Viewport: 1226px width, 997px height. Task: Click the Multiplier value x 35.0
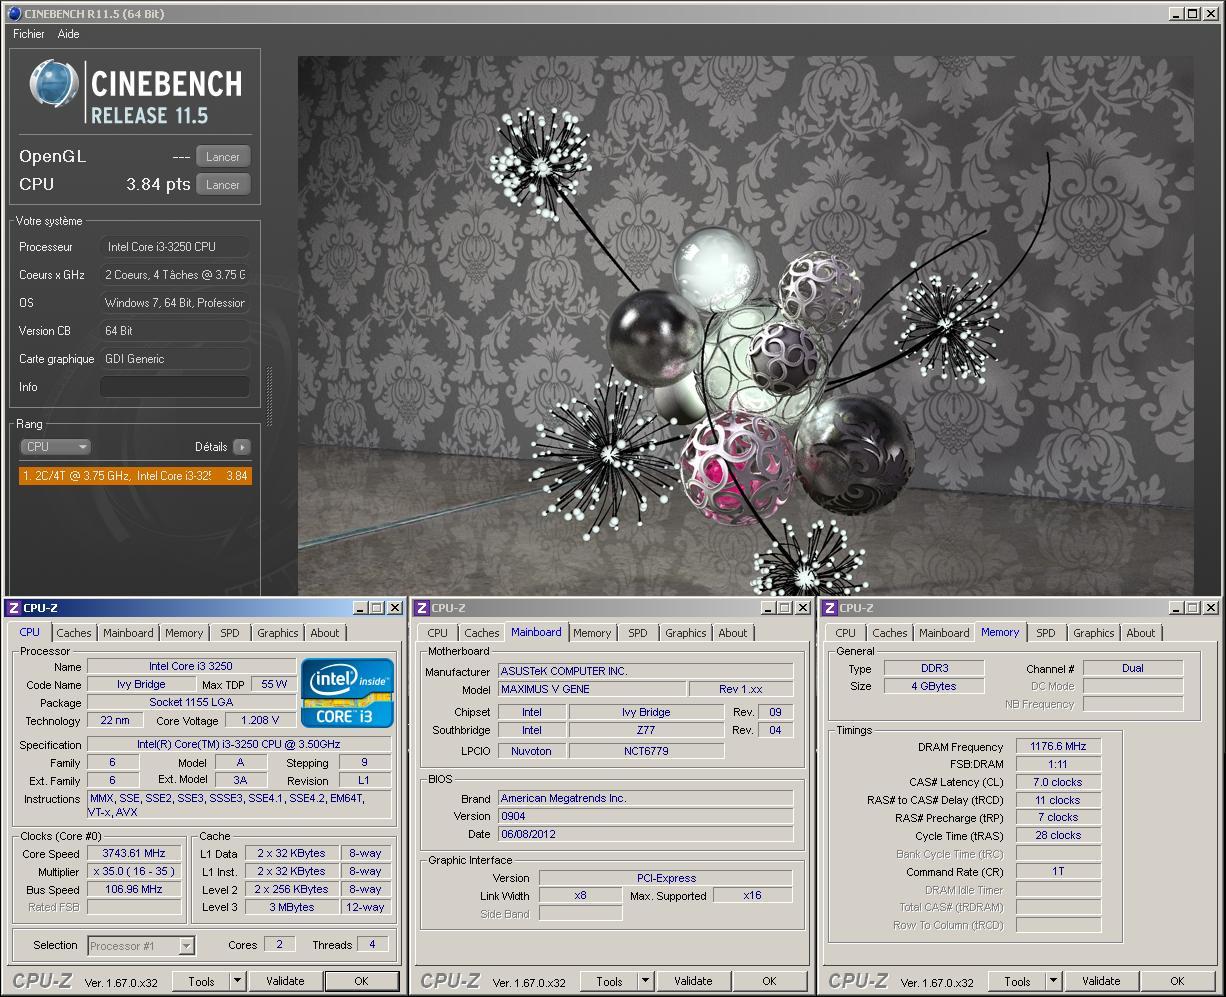[x=134, y=872]
